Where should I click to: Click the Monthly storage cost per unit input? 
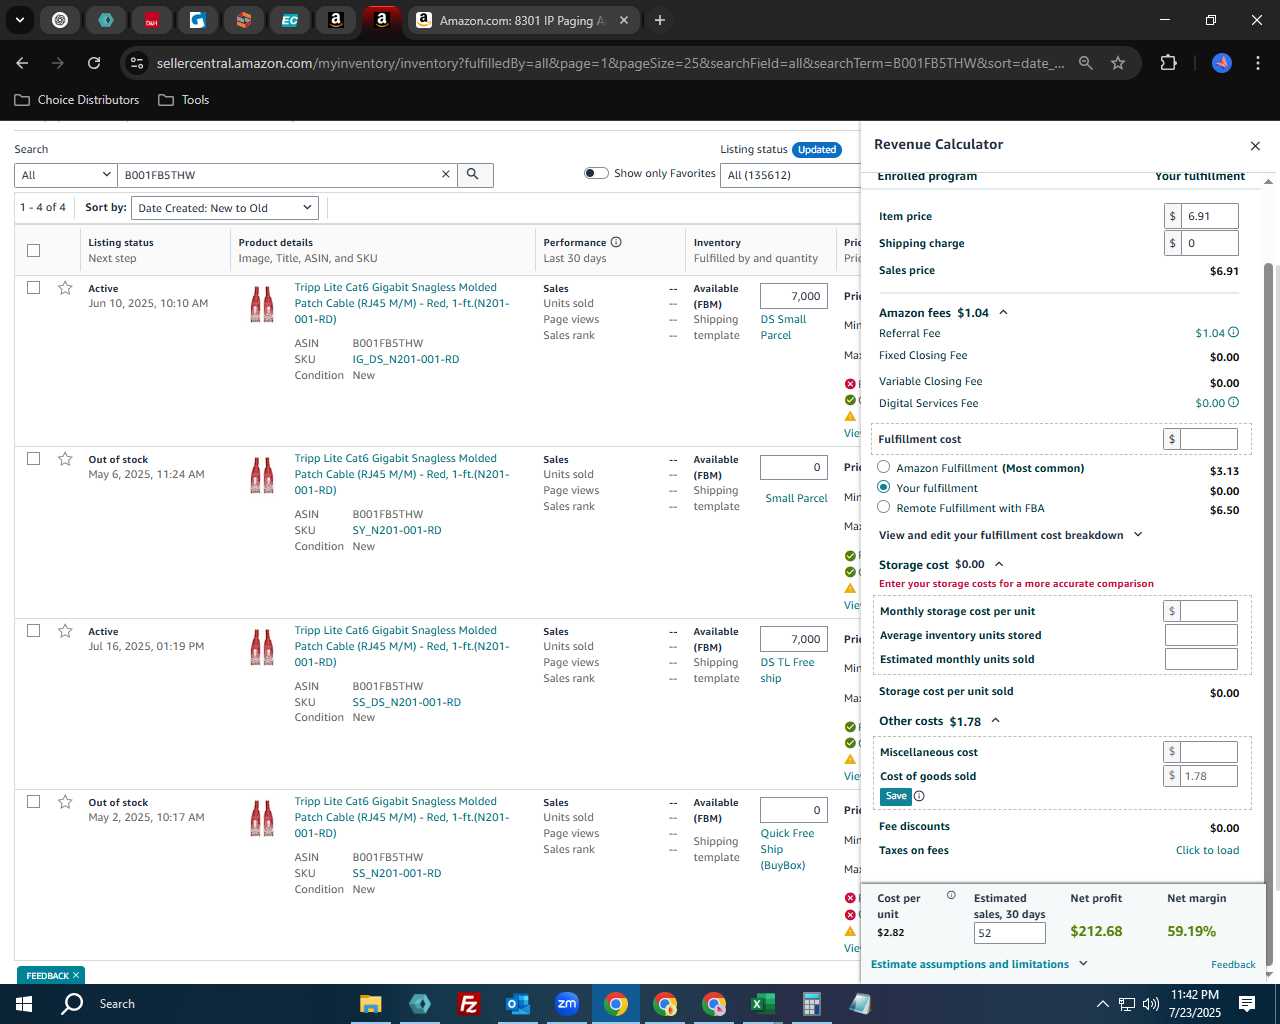(1208, 611)
